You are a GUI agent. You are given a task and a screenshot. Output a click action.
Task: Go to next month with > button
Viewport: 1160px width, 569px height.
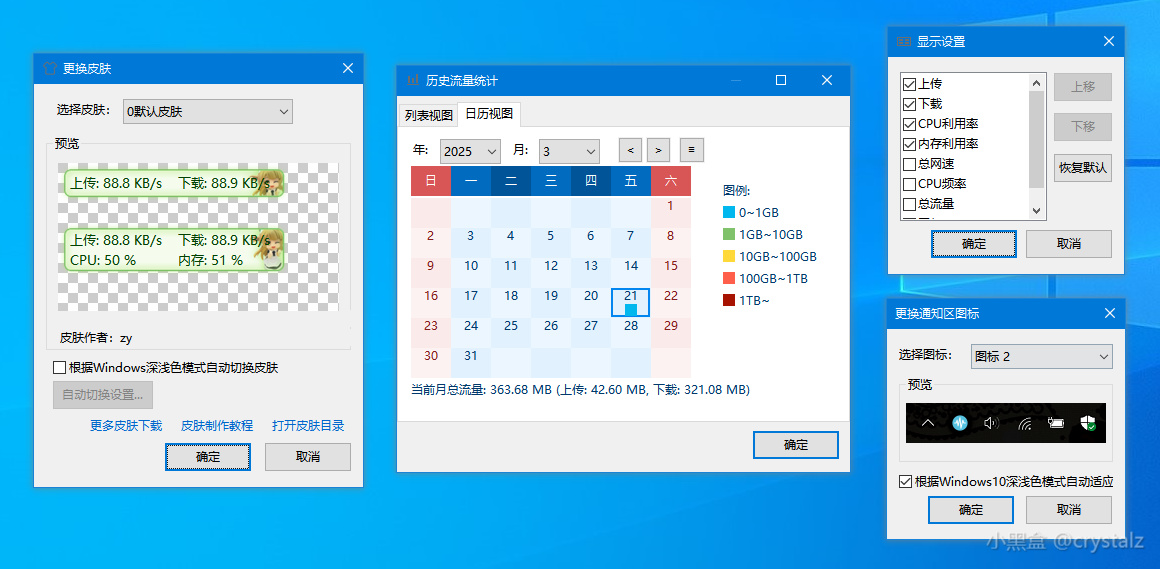point(658,149)
